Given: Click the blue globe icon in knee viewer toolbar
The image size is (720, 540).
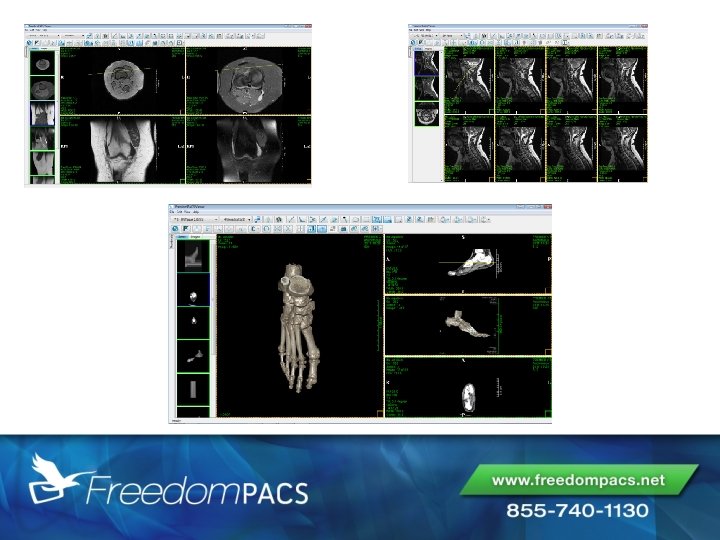Looking at the screenshot, I should point(29,43).
